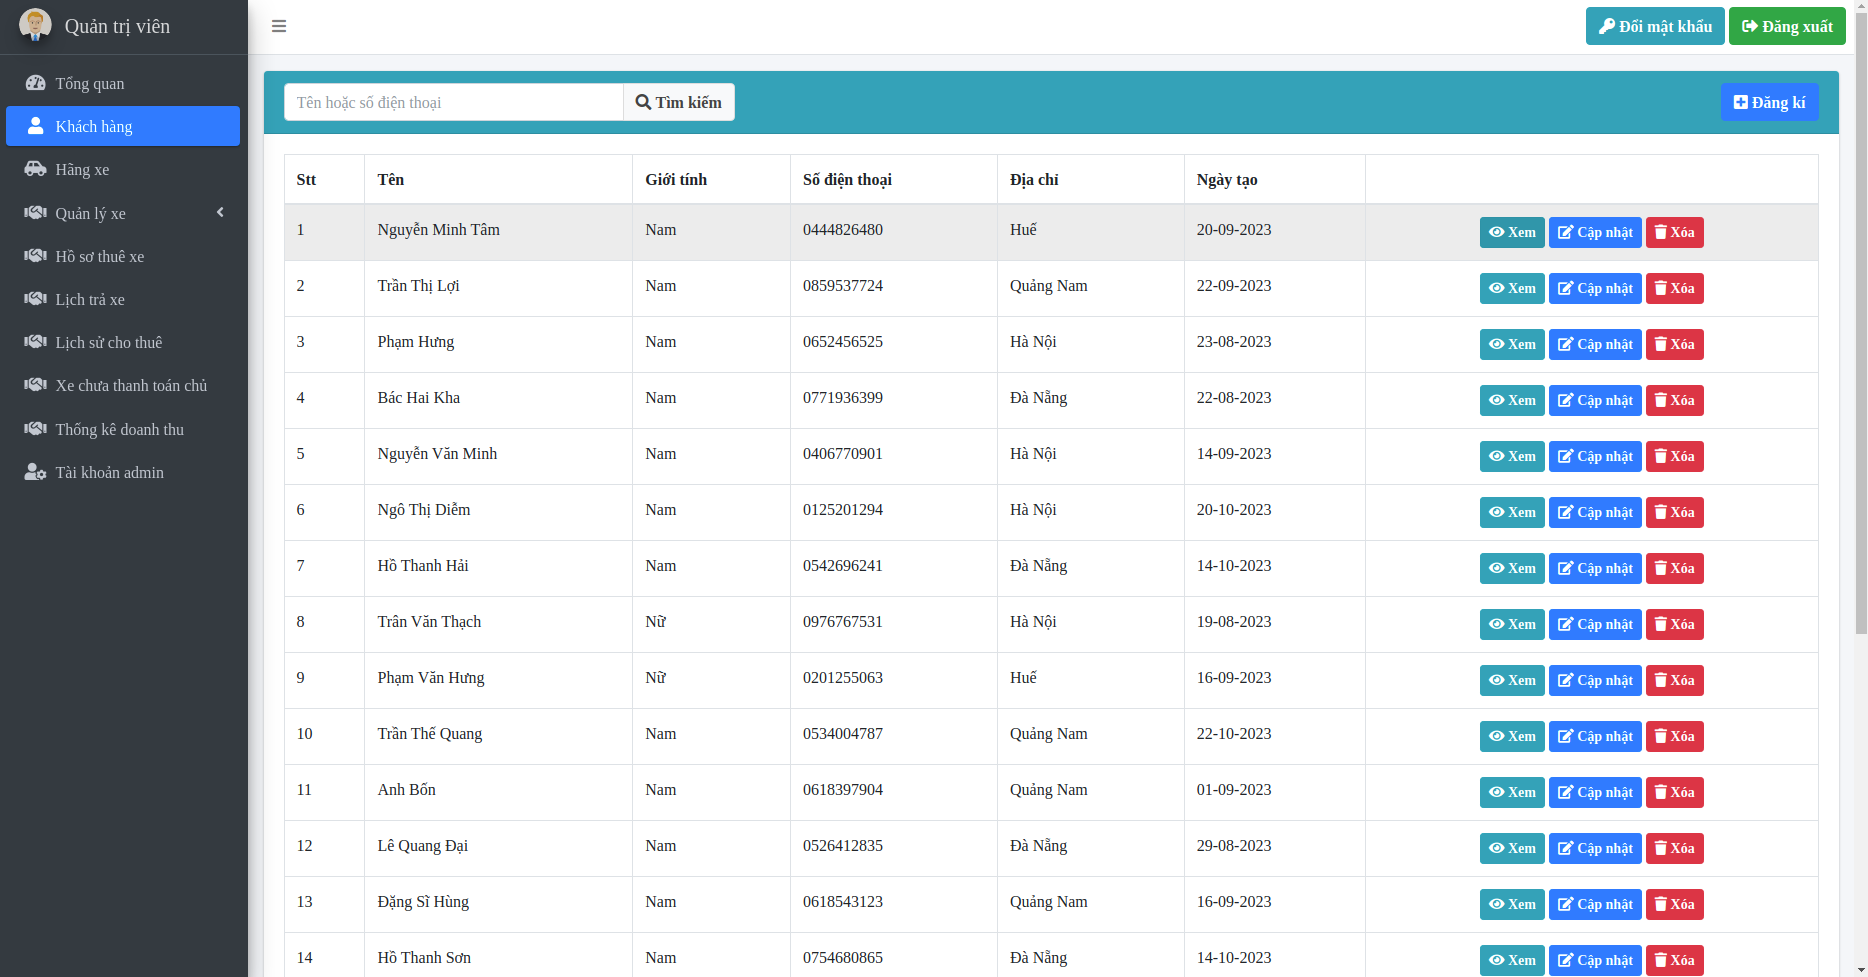Screen dimensions: 1868x977
Task: Go to Xe chưa thanh toán chủ
Action: click(131, 385)
